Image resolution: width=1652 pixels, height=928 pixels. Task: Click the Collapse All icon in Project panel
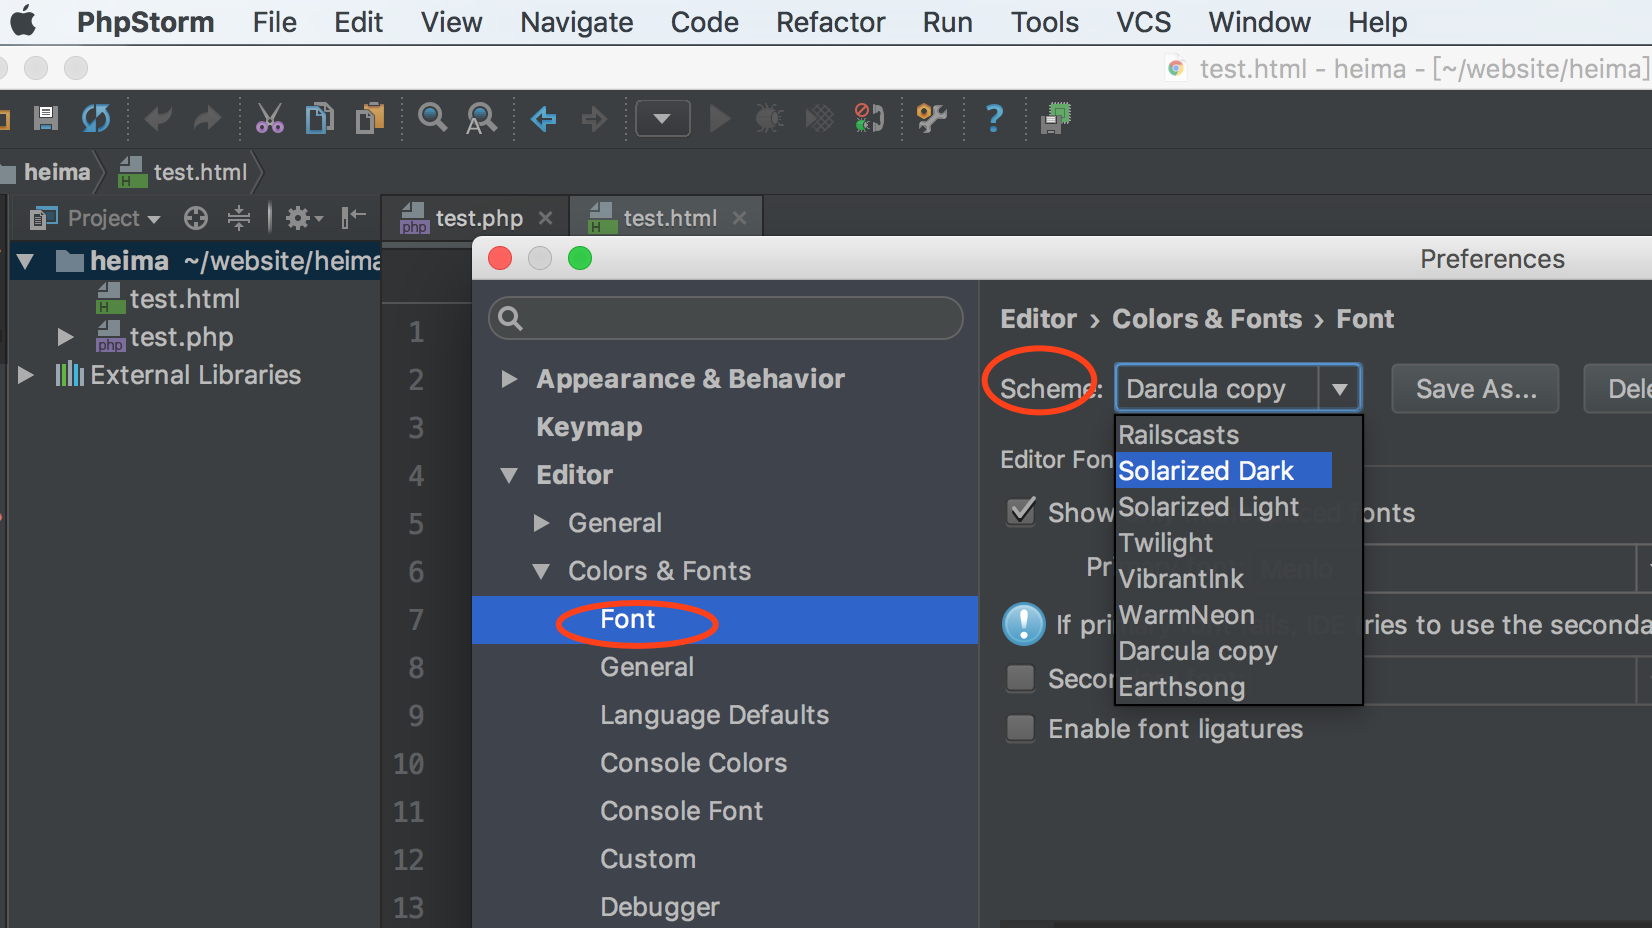[x=239, y=218]
